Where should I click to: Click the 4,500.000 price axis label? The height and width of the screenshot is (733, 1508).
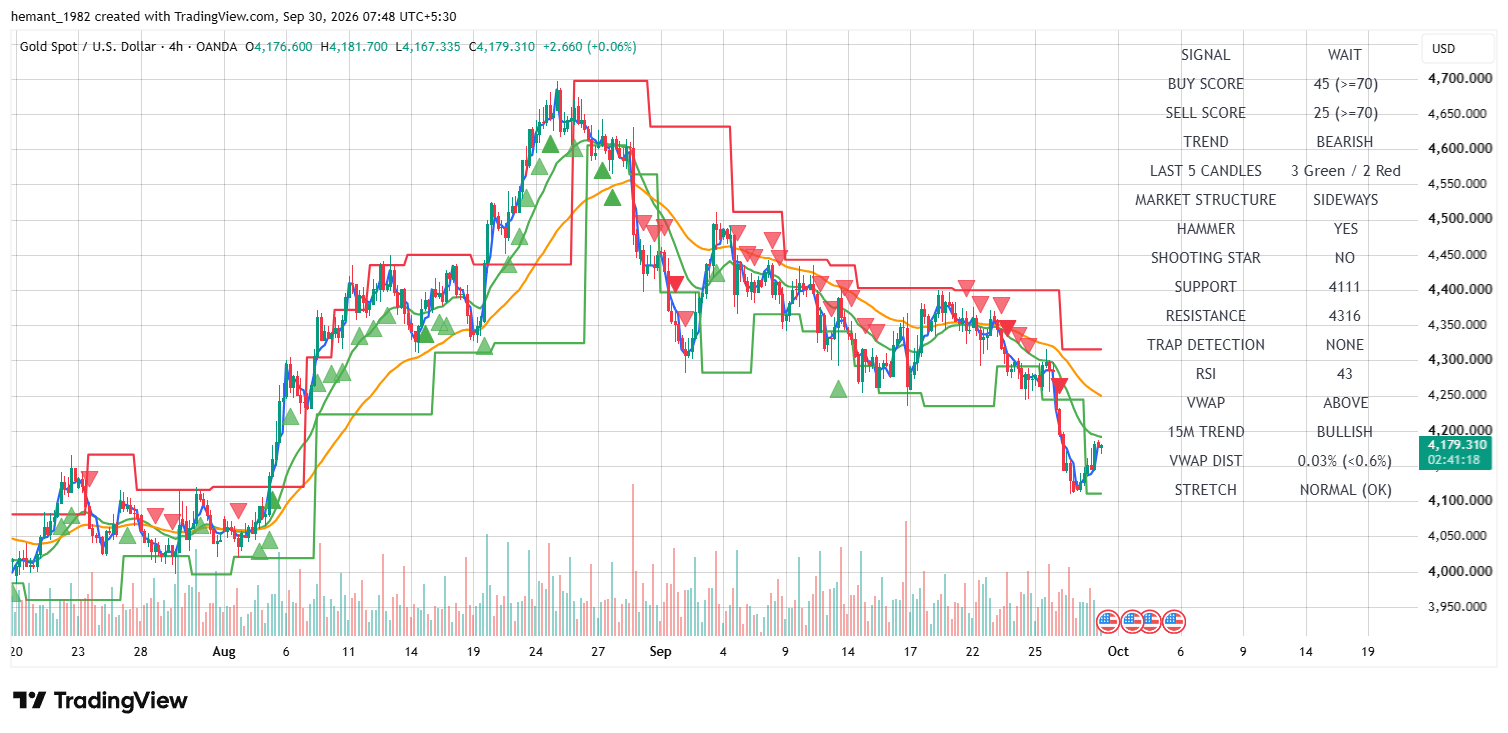[1460, 219]
